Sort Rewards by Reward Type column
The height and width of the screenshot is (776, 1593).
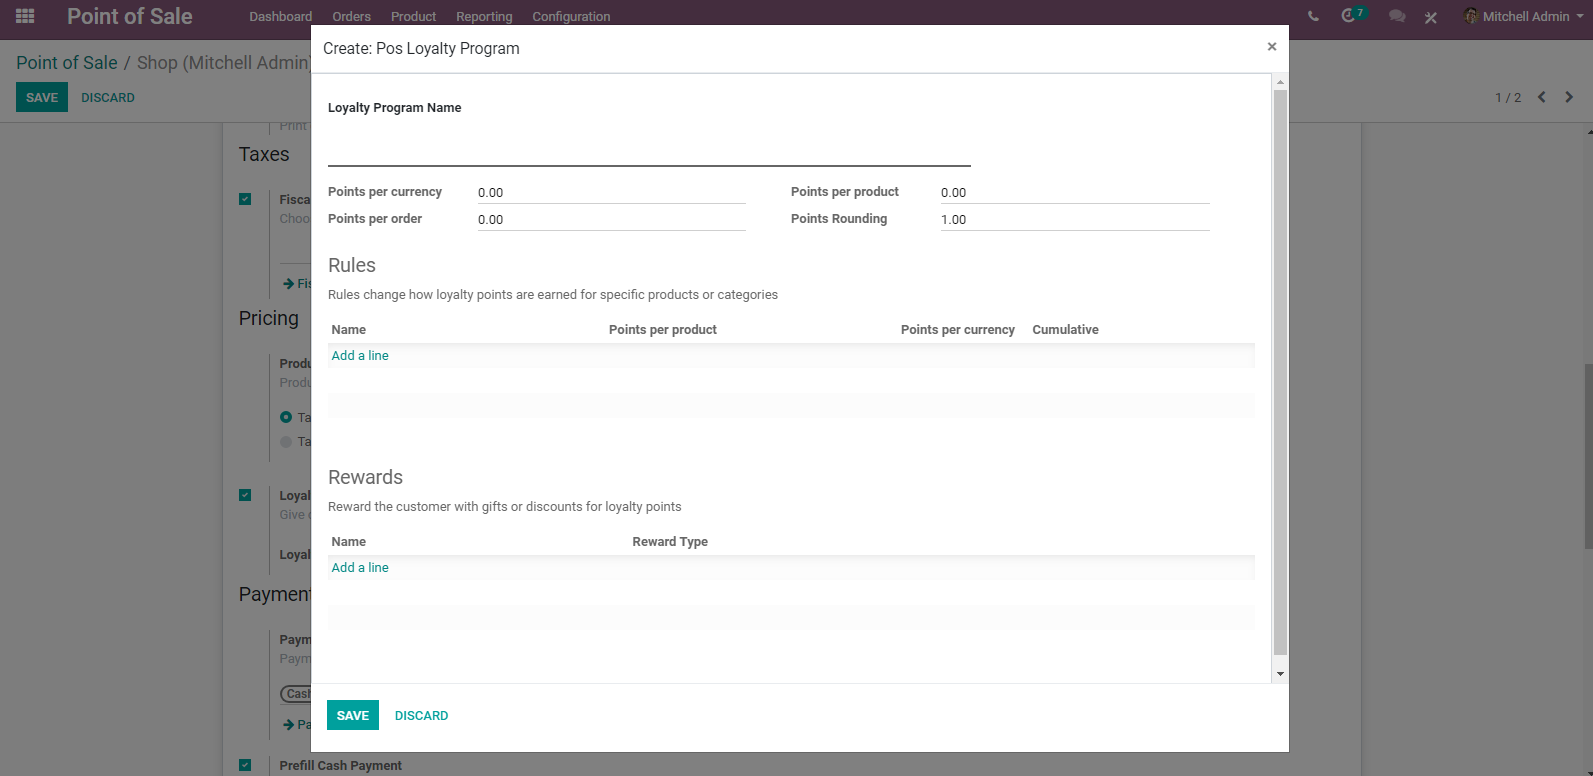coord(670,541)
